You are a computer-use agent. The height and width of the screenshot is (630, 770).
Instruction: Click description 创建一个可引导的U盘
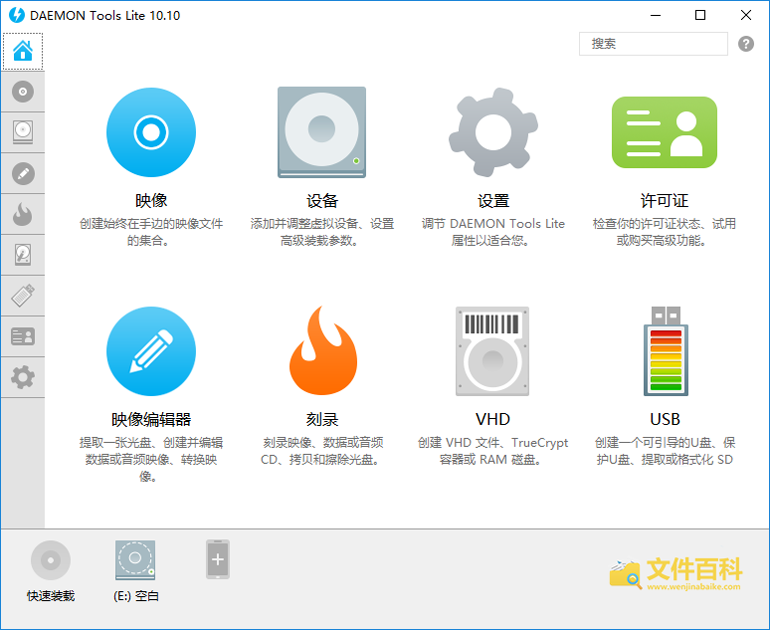[x=665, y=451]
